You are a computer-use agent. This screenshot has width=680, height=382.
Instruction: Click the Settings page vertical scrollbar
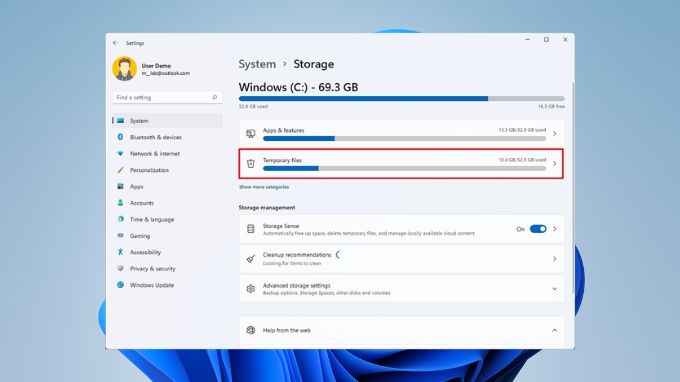click(x=572, y=187)
